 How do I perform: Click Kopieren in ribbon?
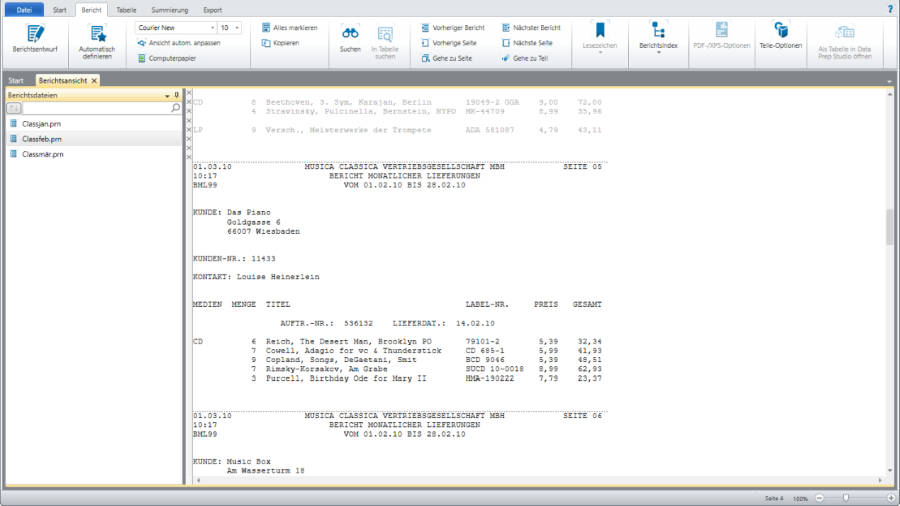tap(281, 43)
